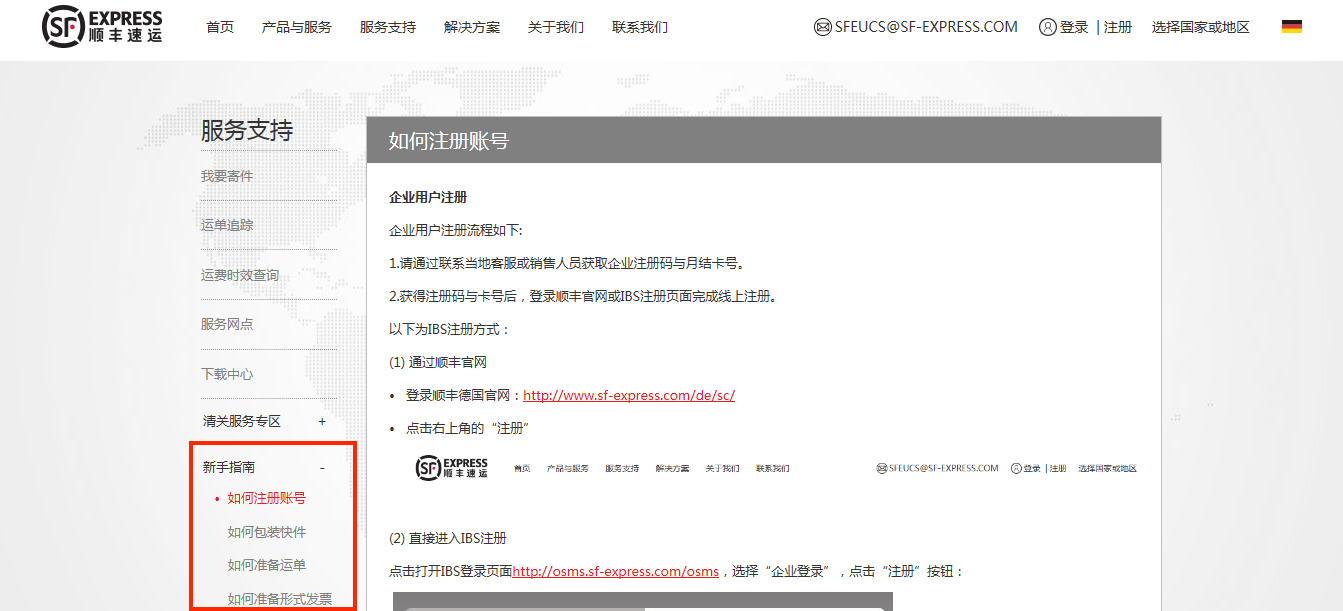Open the 产品与服务 menu
The image size is (1343, 611).
[x=297, y=27]
